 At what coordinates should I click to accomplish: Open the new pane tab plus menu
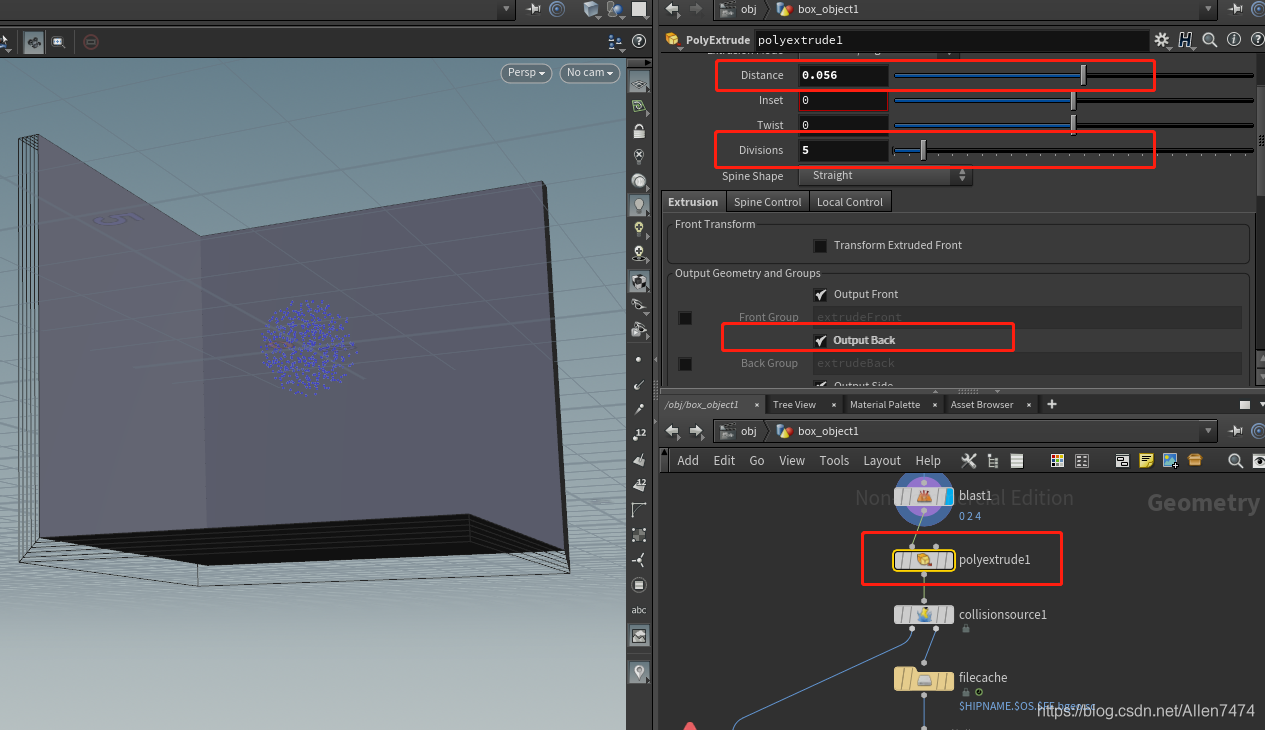1051,404
